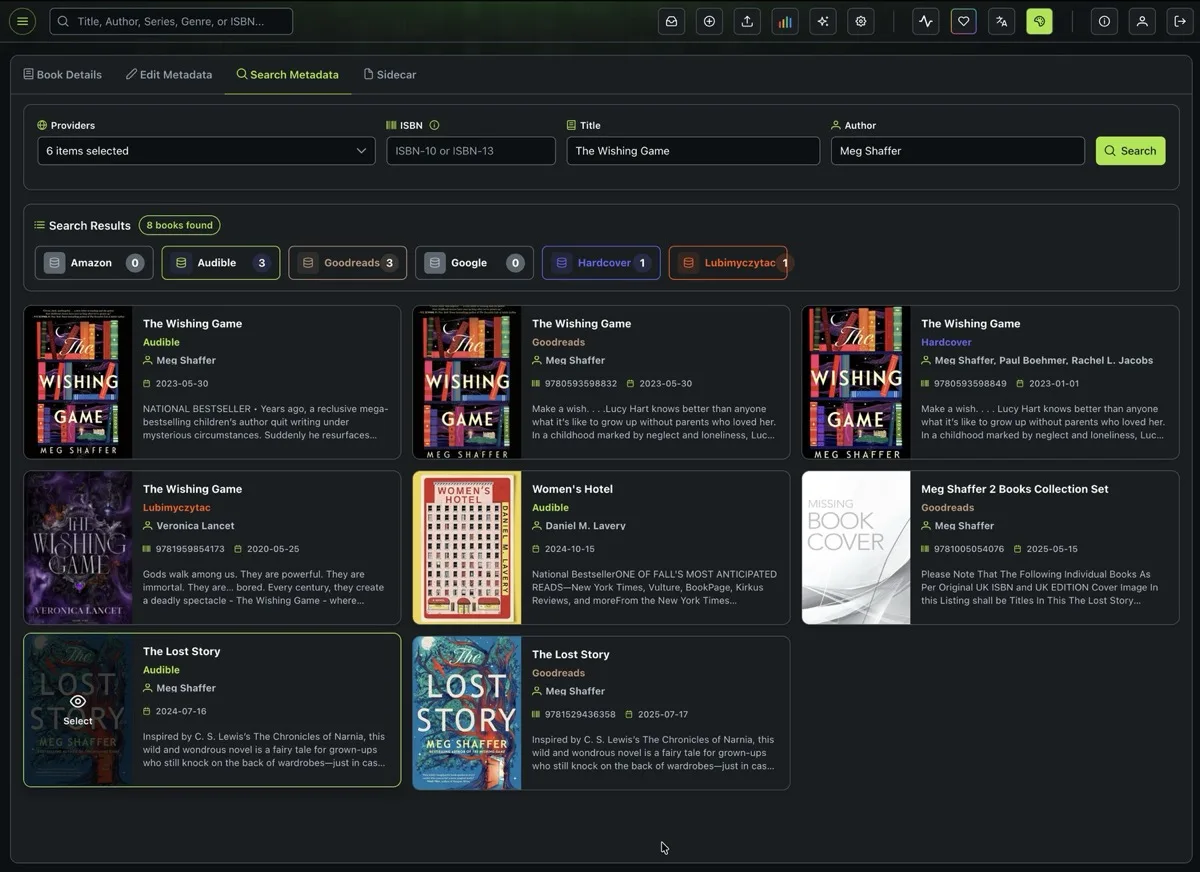This screenshot has width=1200, height=872.
Task: Click the 'NATIONAL BESTSELLER' description on Audible Wishing Game
Action: (x=266, y=422)
